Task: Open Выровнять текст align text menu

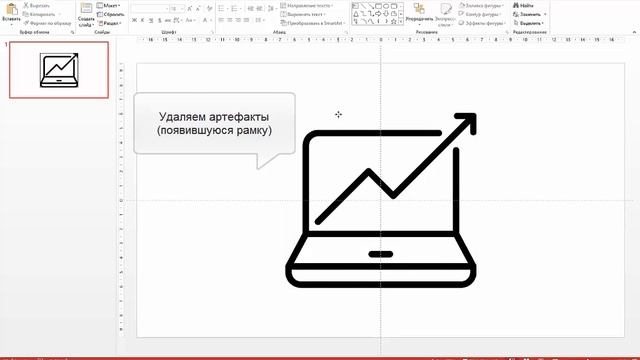Action: coord(303,14)
